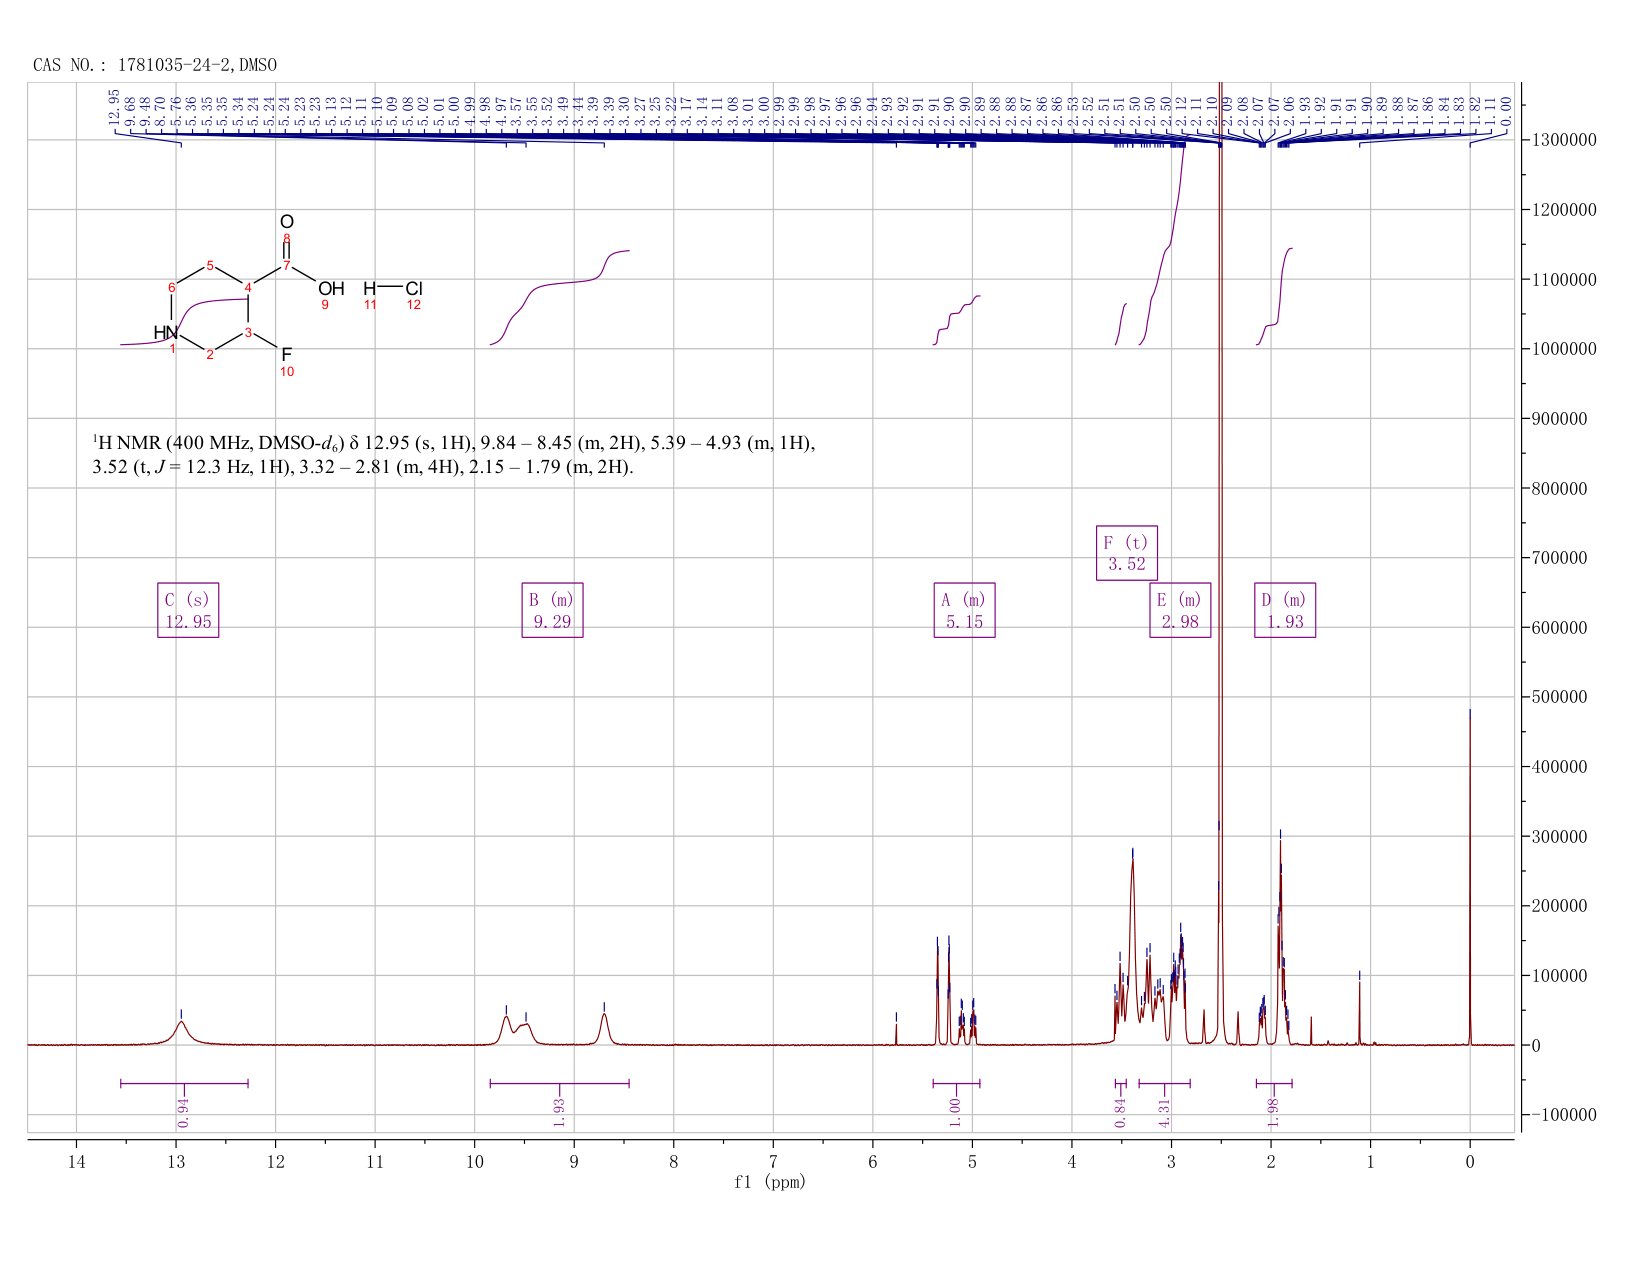
Task: Click the TMS peak at 0 ppm
Action: click(1470, 878)
